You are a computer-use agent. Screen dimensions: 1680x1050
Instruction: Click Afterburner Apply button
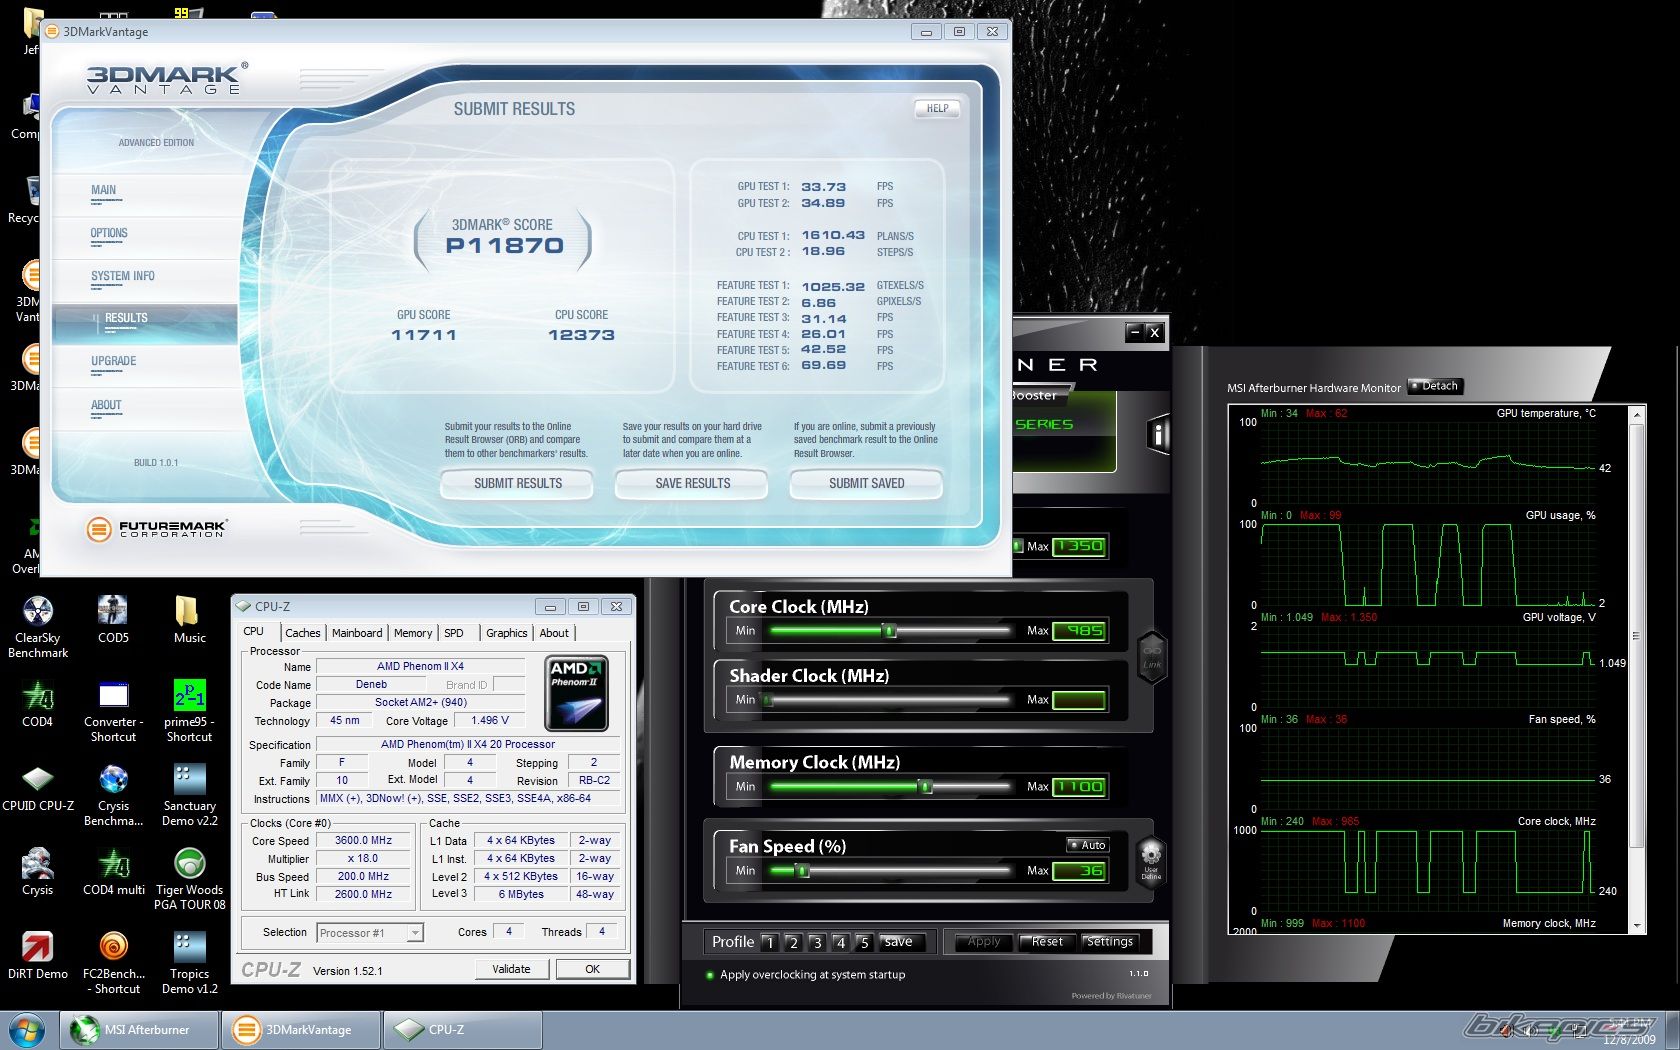point(984,942)
